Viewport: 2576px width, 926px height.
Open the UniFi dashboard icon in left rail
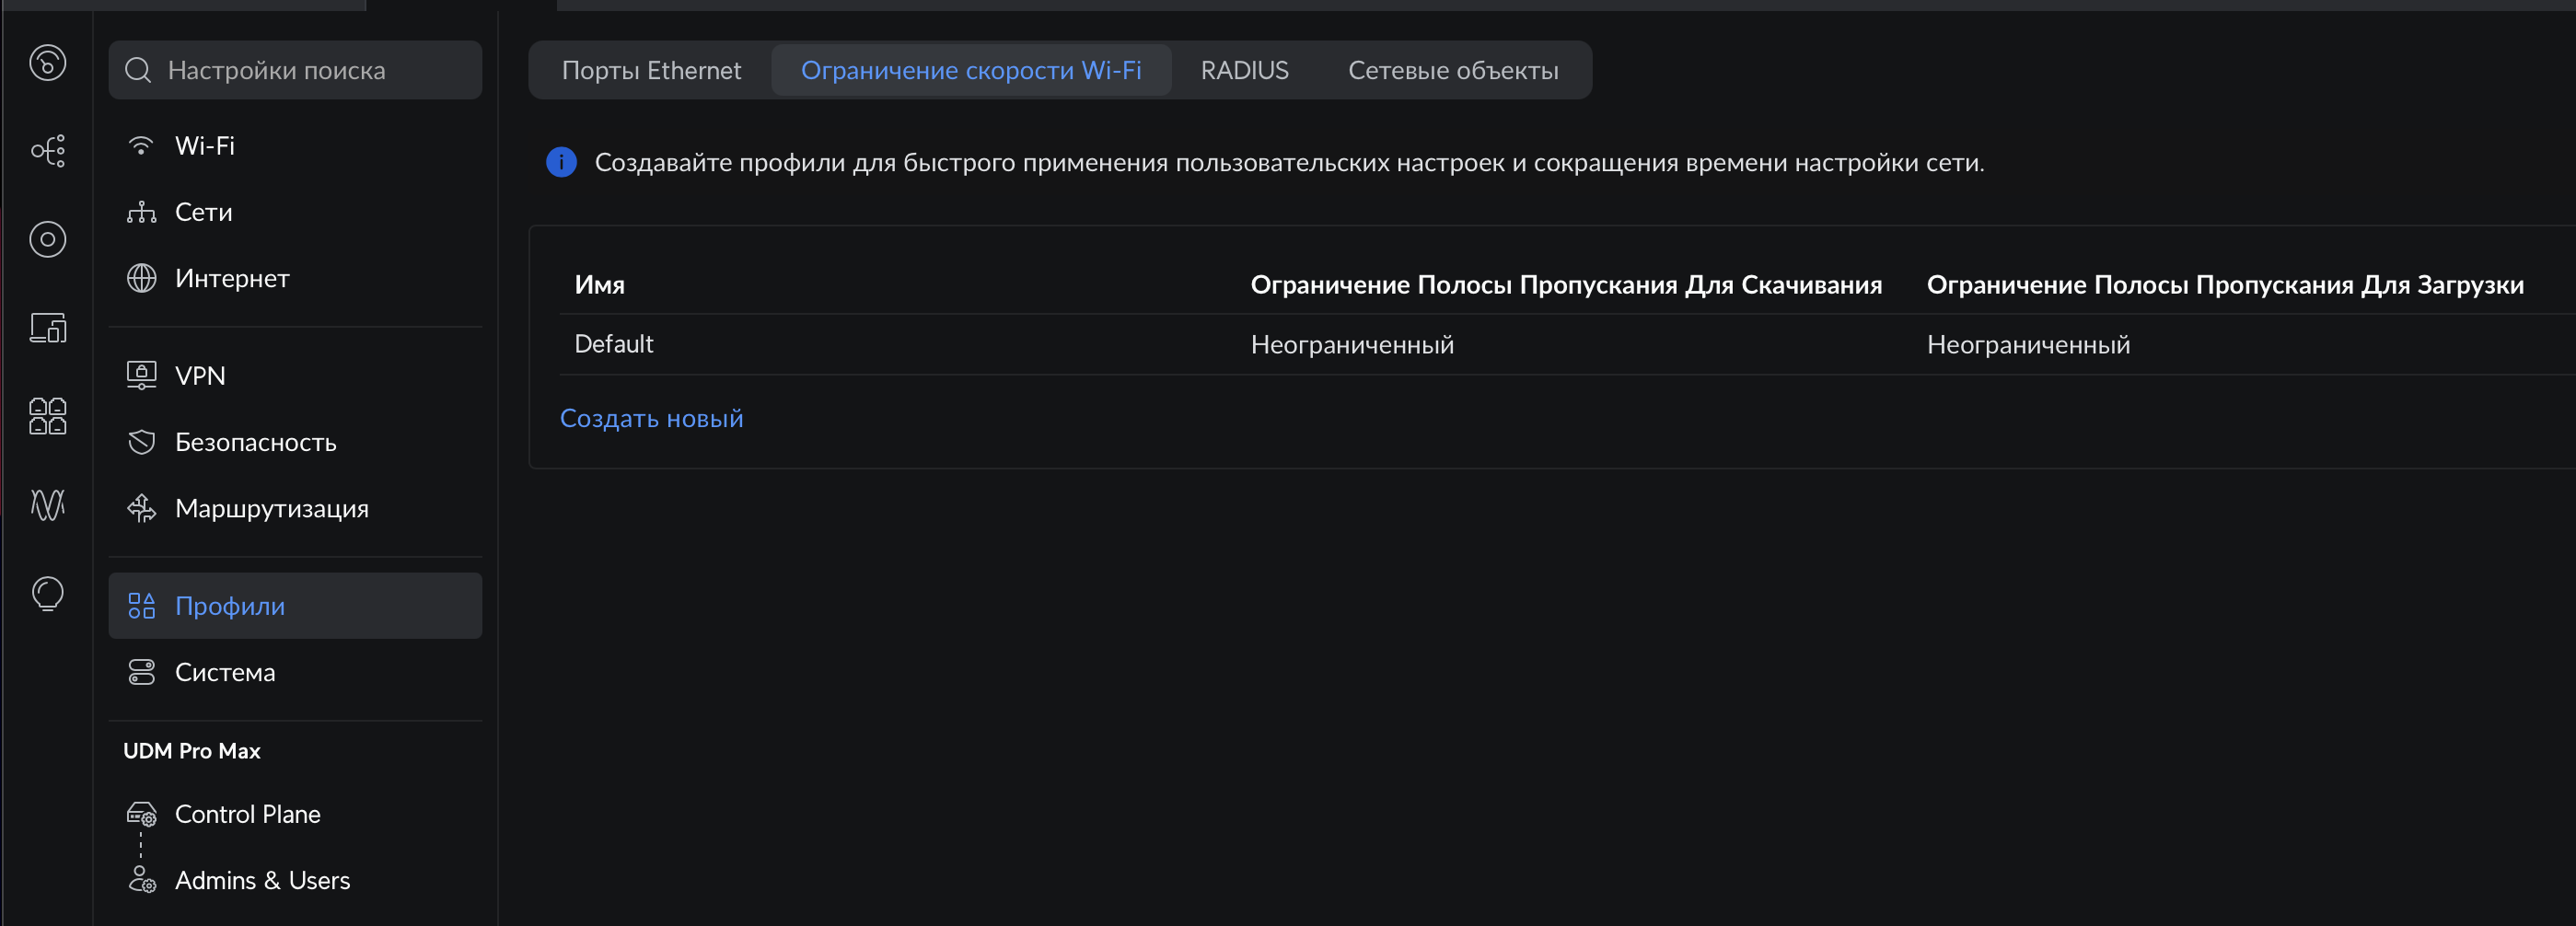coord(47,63)
